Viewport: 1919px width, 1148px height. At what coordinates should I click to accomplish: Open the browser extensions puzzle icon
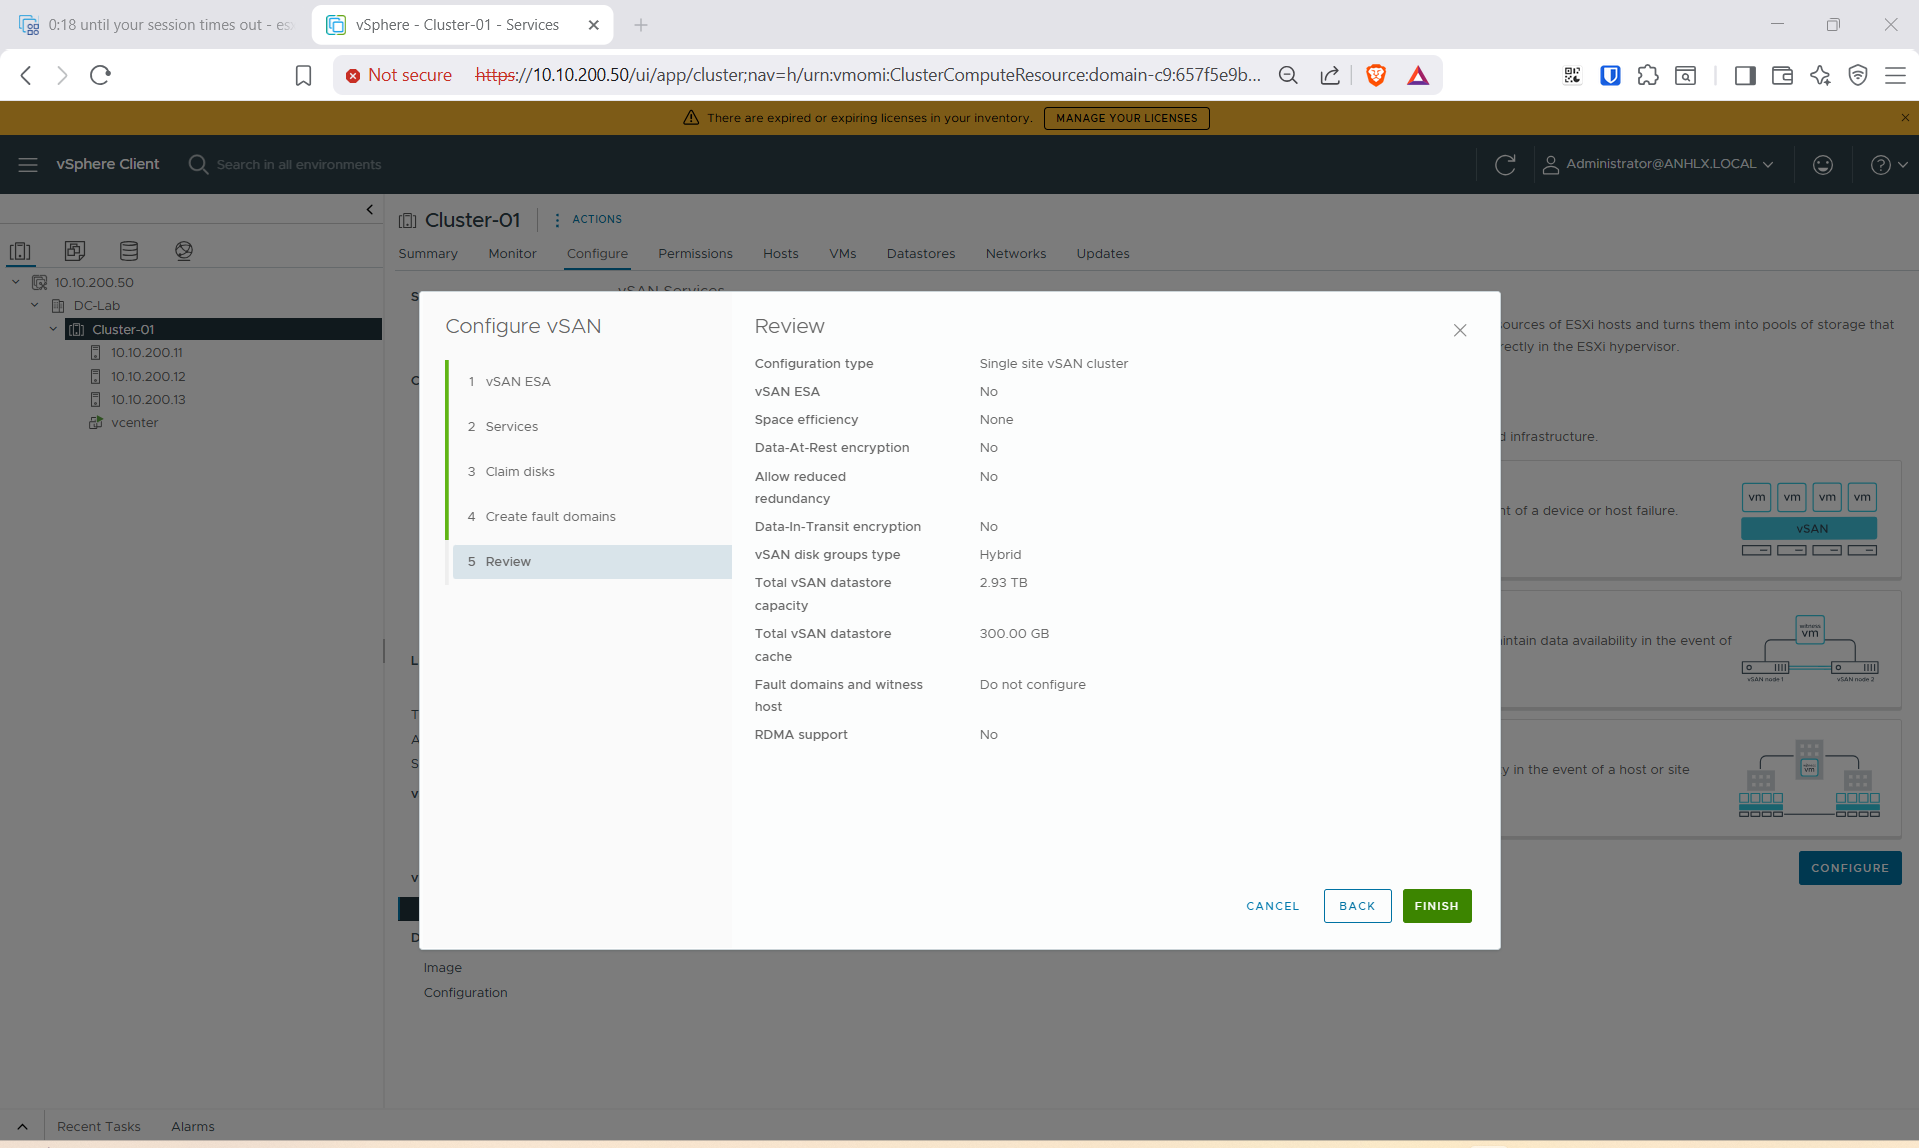click(x=1648, y=75)
